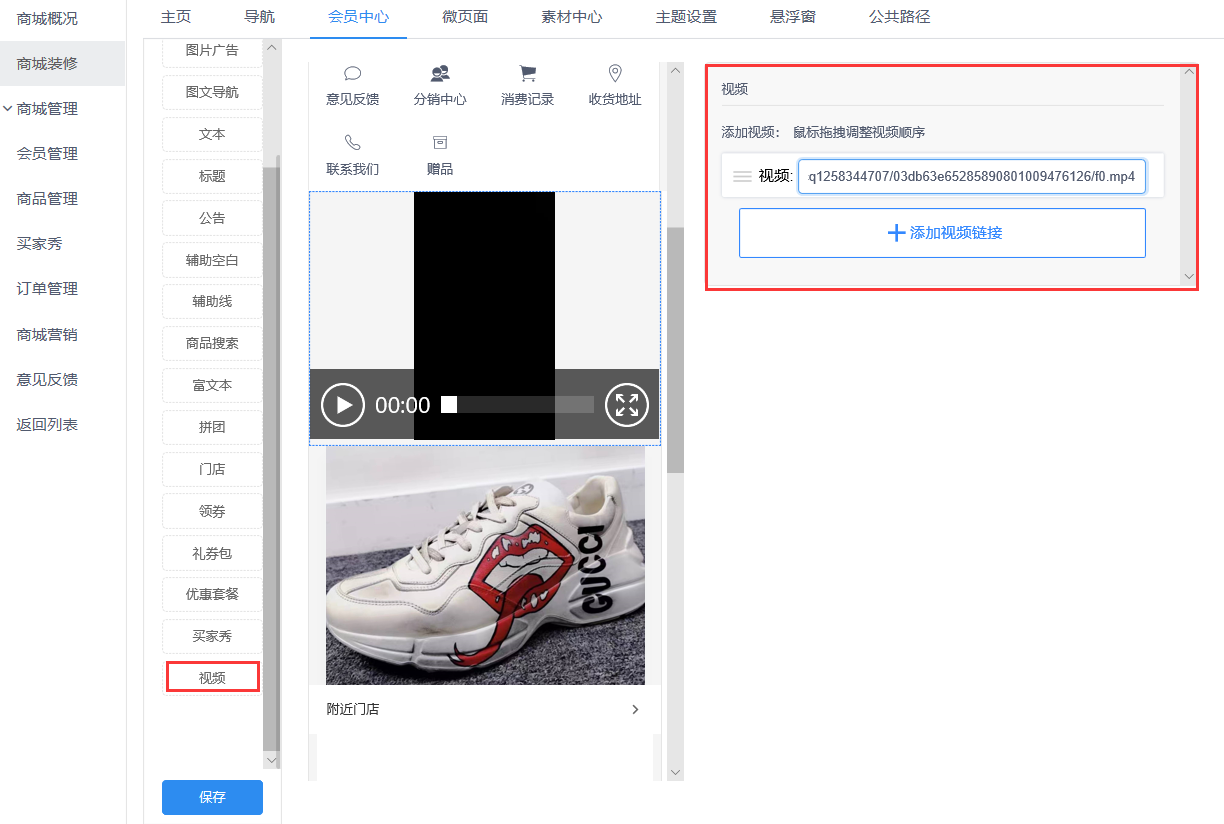Open 商城概况 in the sidebar
The height and width of the screenshot is (824, 1224).
click(x=47, y=18)
